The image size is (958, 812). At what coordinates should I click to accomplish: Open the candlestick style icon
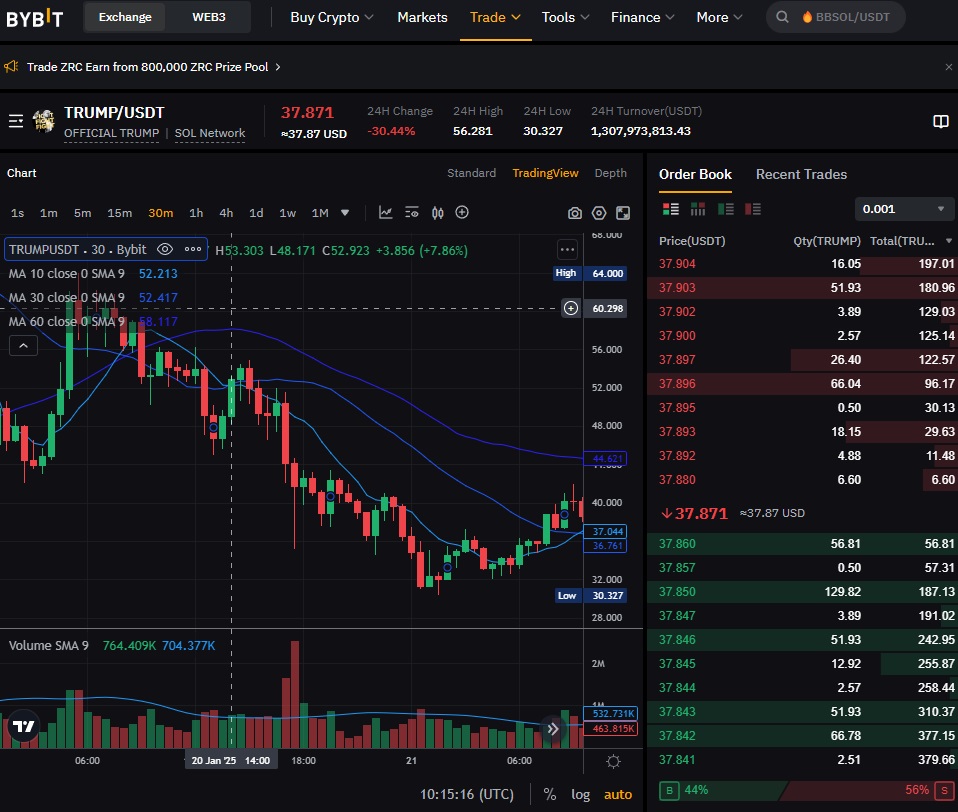coord(437,213)
